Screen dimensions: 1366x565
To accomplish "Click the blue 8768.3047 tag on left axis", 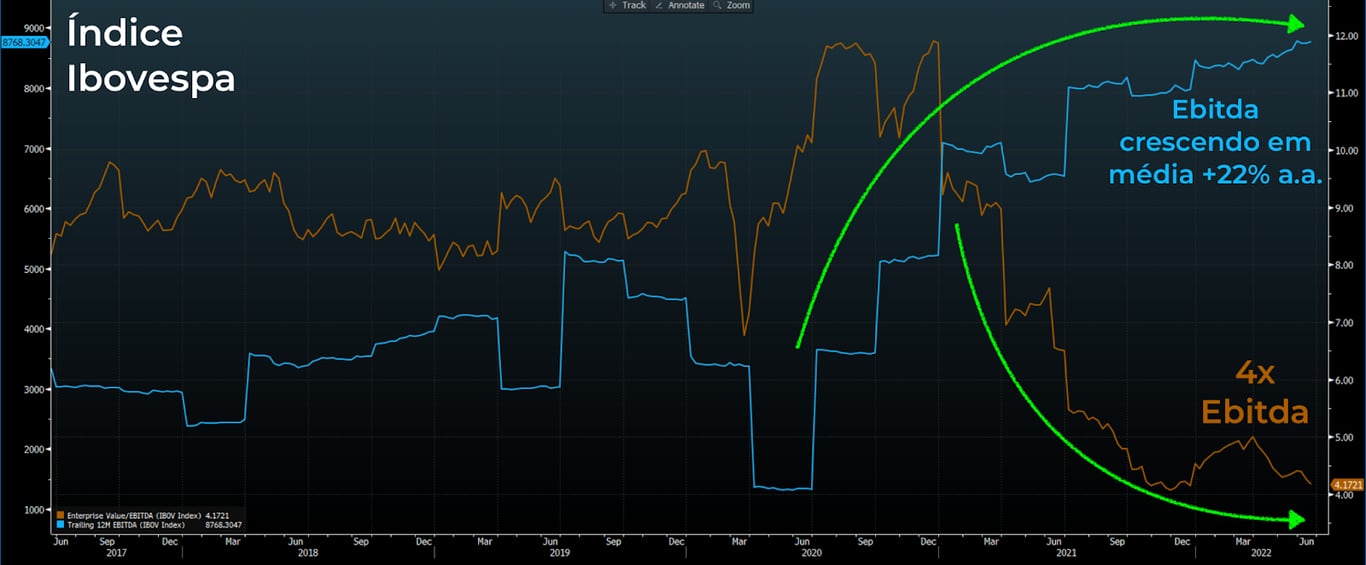I will (24, 42).
